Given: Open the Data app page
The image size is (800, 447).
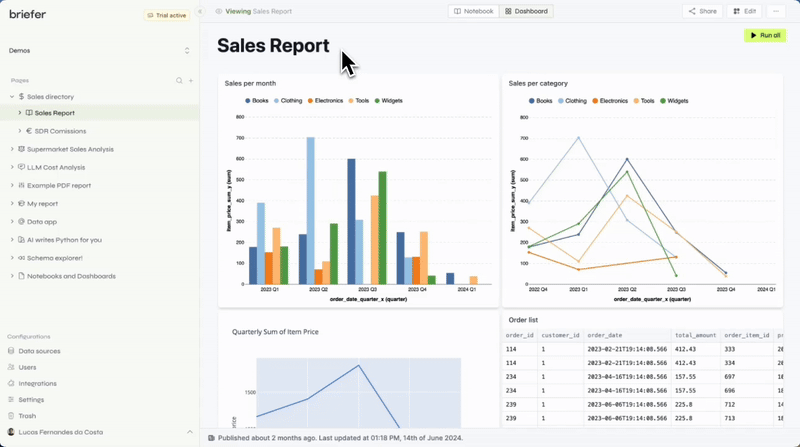Looking at the screenshot, I should [x=42, y=222].
